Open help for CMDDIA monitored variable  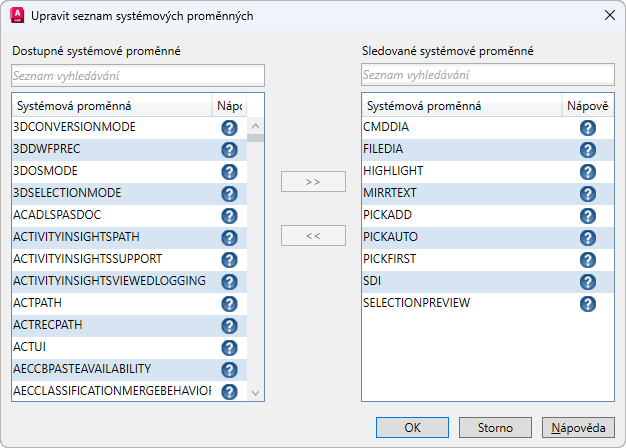click(x=588, y=128)
